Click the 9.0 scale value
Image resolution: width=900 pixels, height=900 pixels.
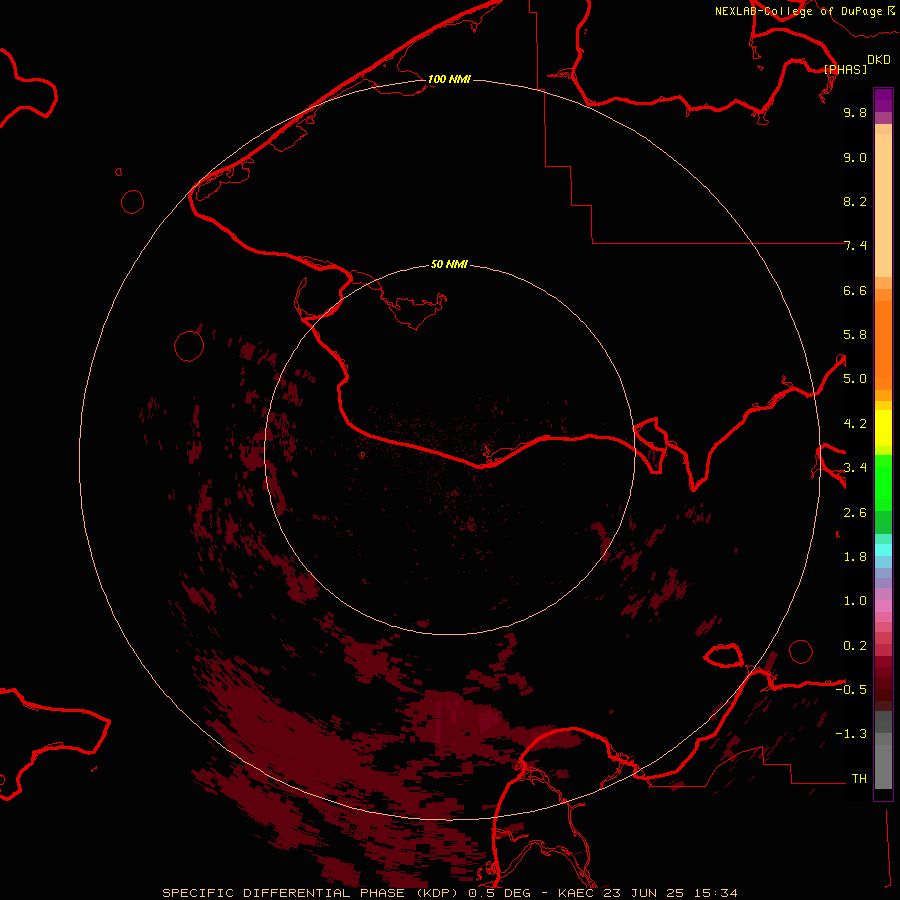click(x=855, y=157)
